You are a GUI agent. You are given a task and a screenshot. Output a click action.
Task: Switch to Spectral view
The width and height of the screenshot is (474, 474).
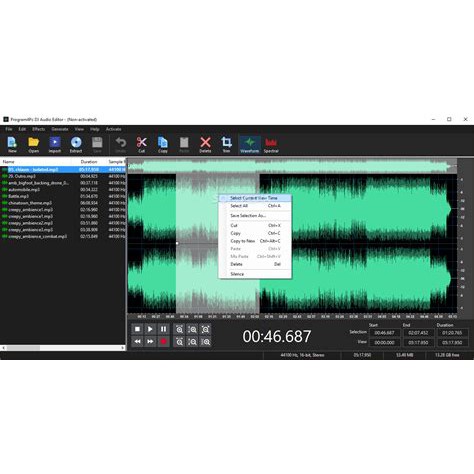pos(271,144)
